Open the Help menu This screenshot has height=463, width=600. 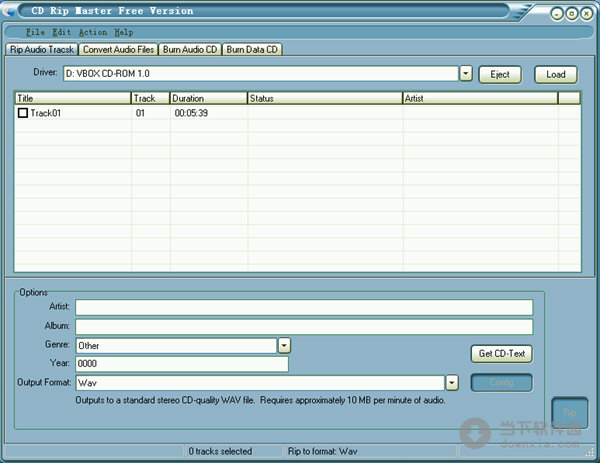tap(124, 32)
